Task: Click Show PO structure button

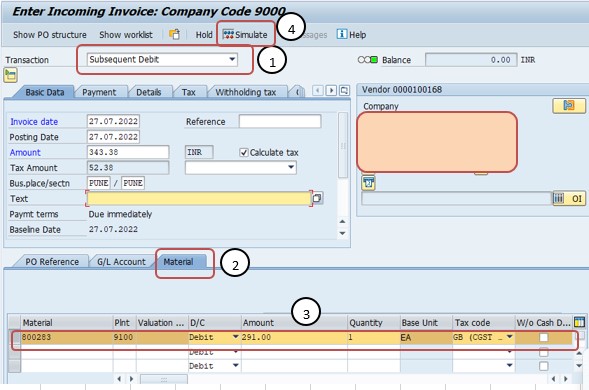Action: coord(50,35)
